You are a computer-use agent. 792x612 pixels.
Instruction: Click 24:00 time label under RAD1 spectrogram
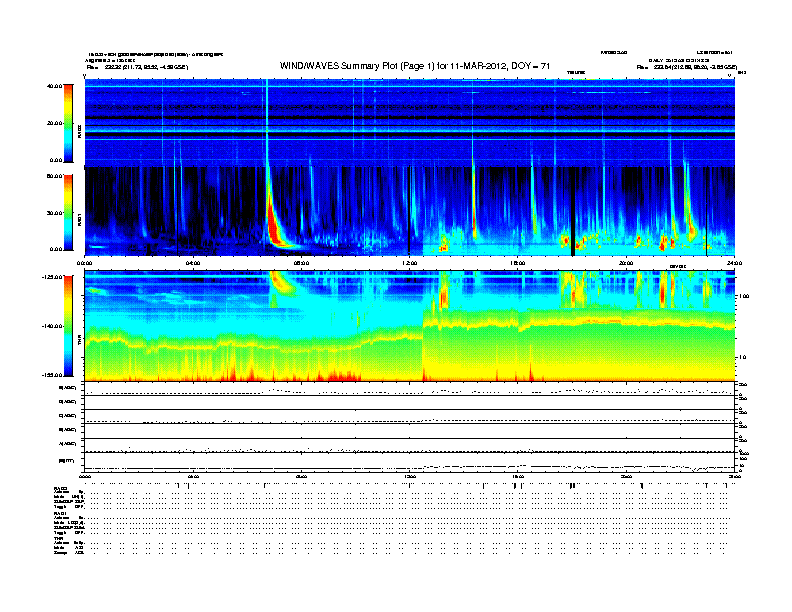point(734,263)
